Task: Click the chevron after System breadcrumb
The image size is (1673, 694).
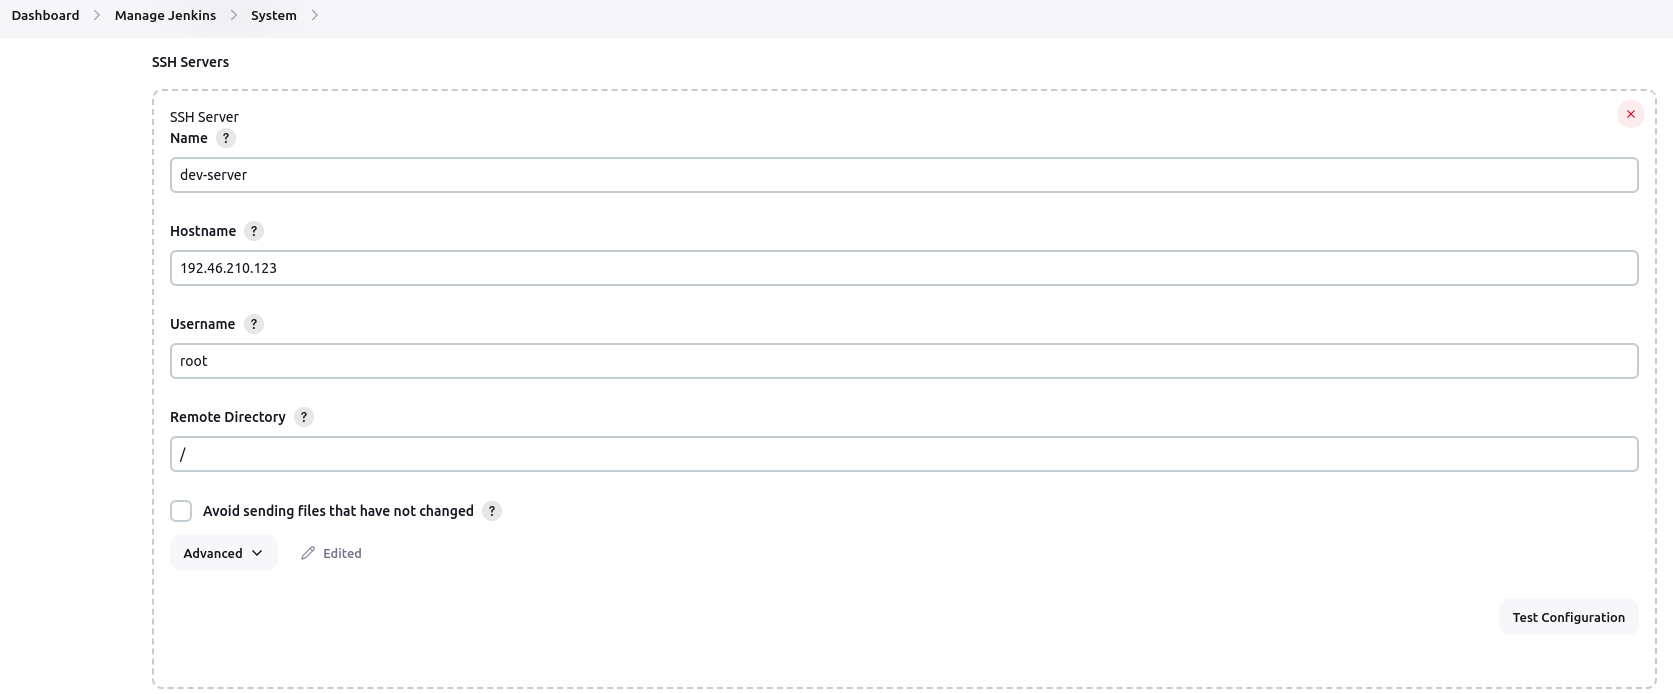Action: (x=315, y=15)
